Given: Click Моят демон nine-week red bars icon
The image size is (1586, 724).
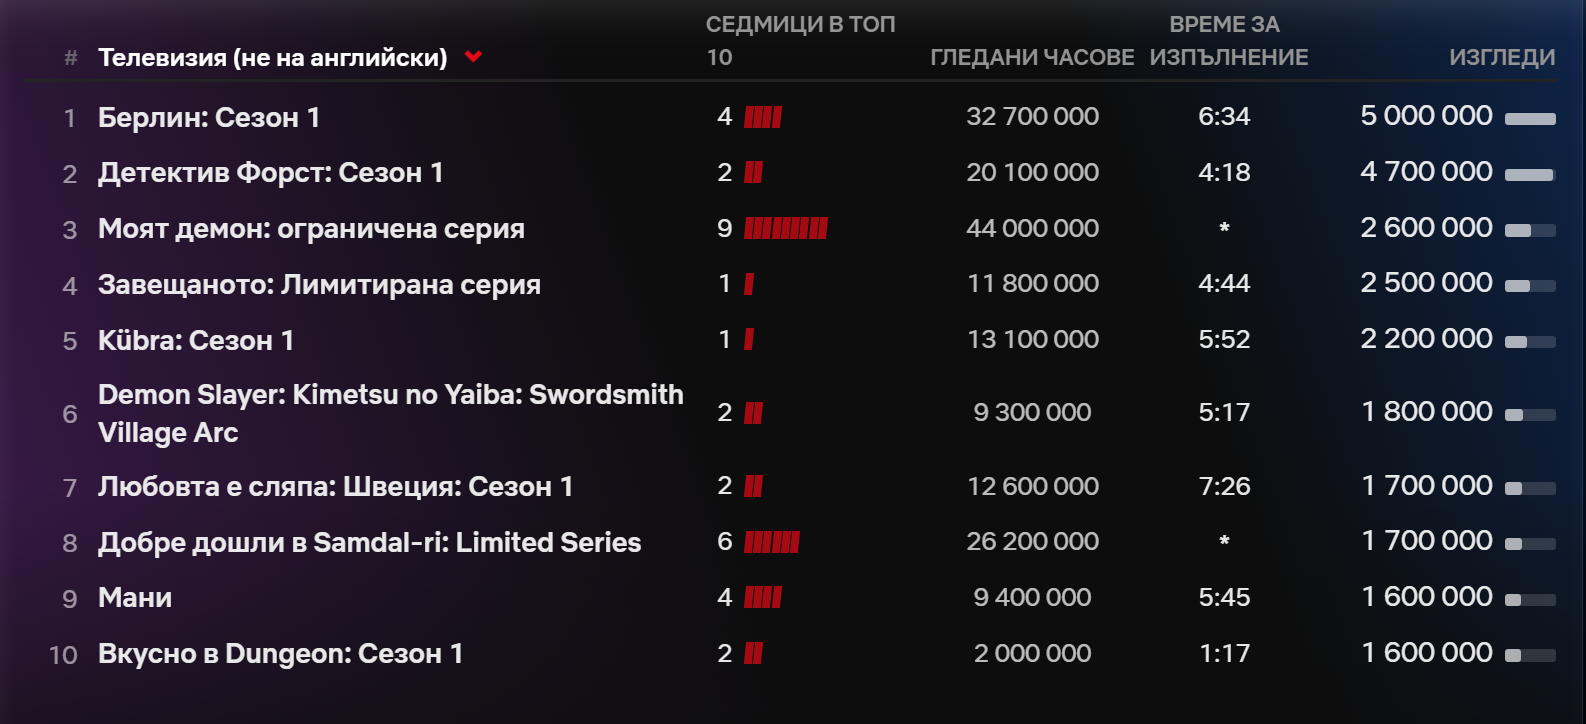Looking at the screenshot, I should 786,229.
